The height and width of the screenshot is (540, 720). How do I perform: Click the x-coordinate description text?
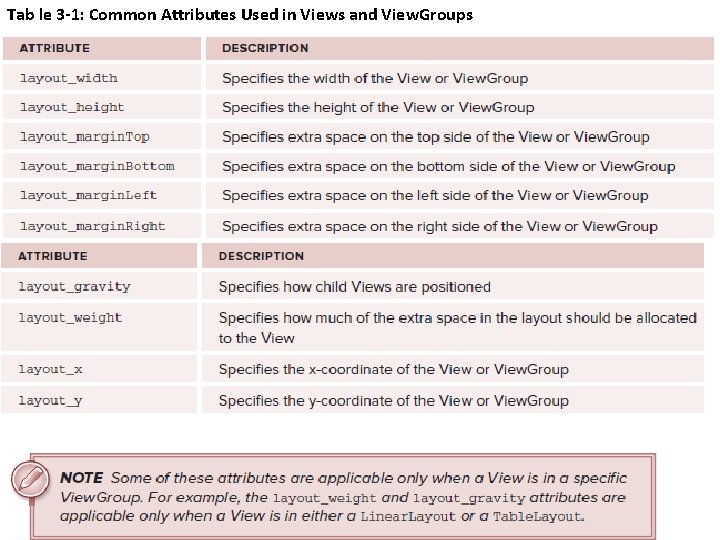click(x=393, y=369)
